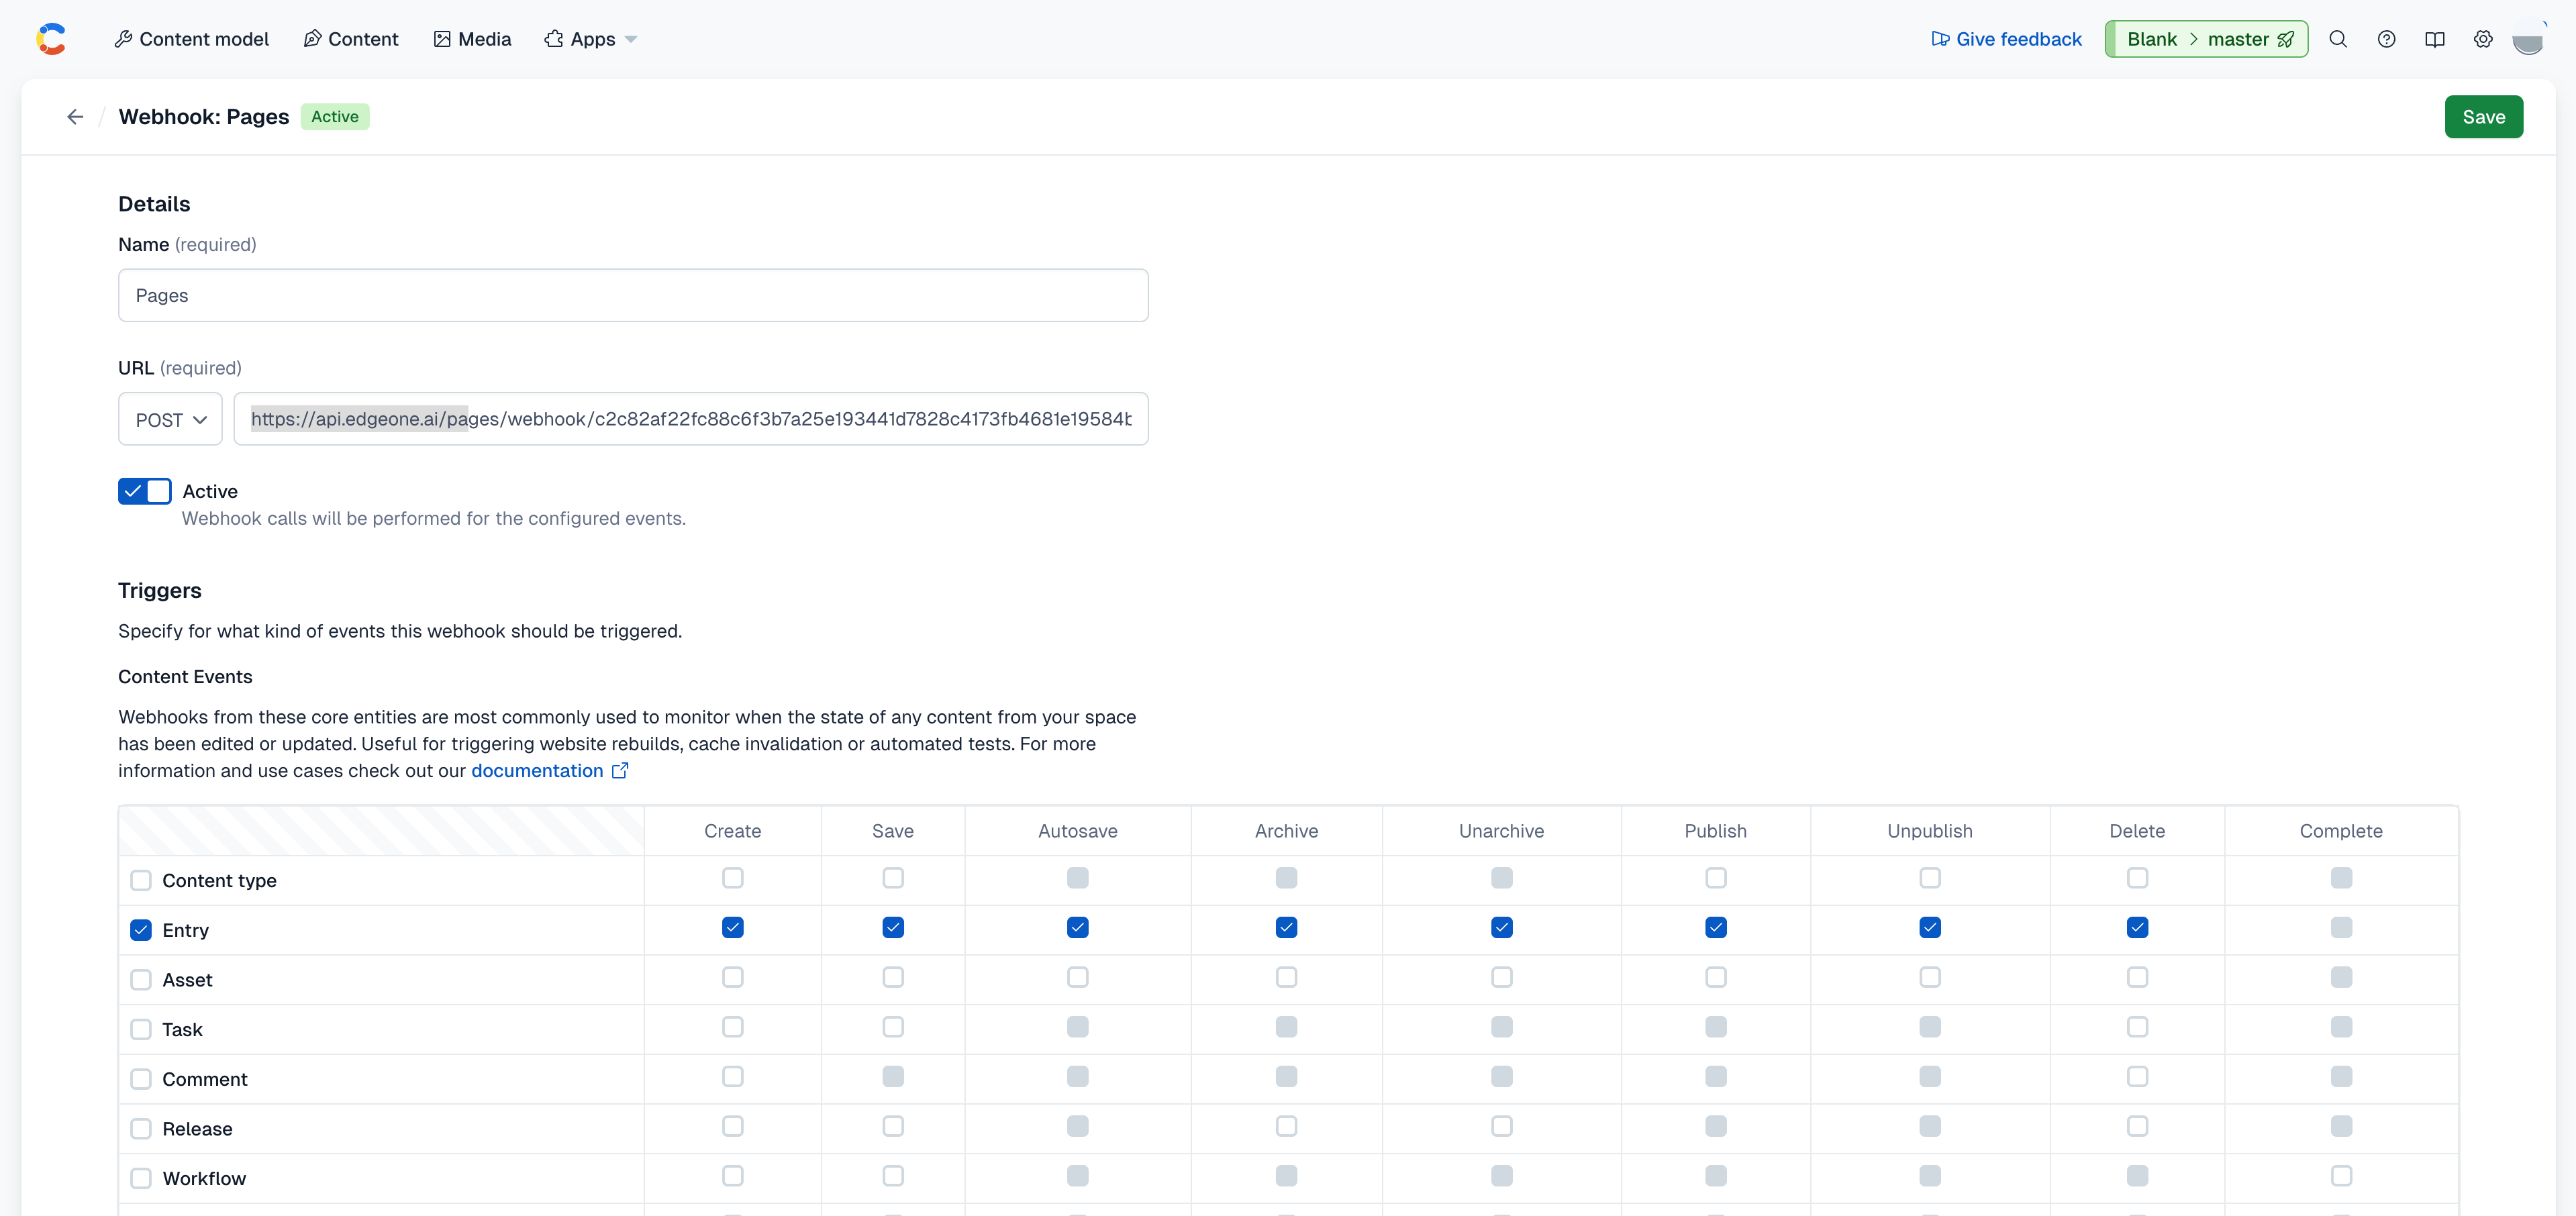Click the webhook Name input field
The width and height of the screenshot is (2576, 1216).
pos(633,295)
